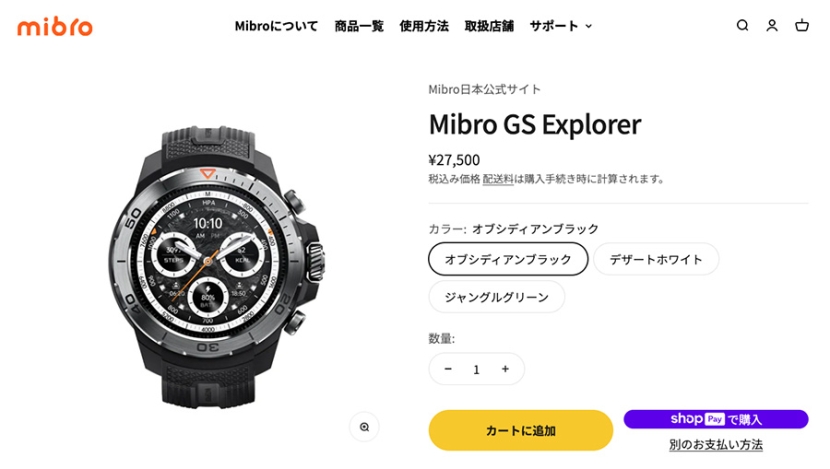The height and width of the screenshot is (469, 830).
Task: Open the 商品一覧 menu item
Action: coord(359,26)
